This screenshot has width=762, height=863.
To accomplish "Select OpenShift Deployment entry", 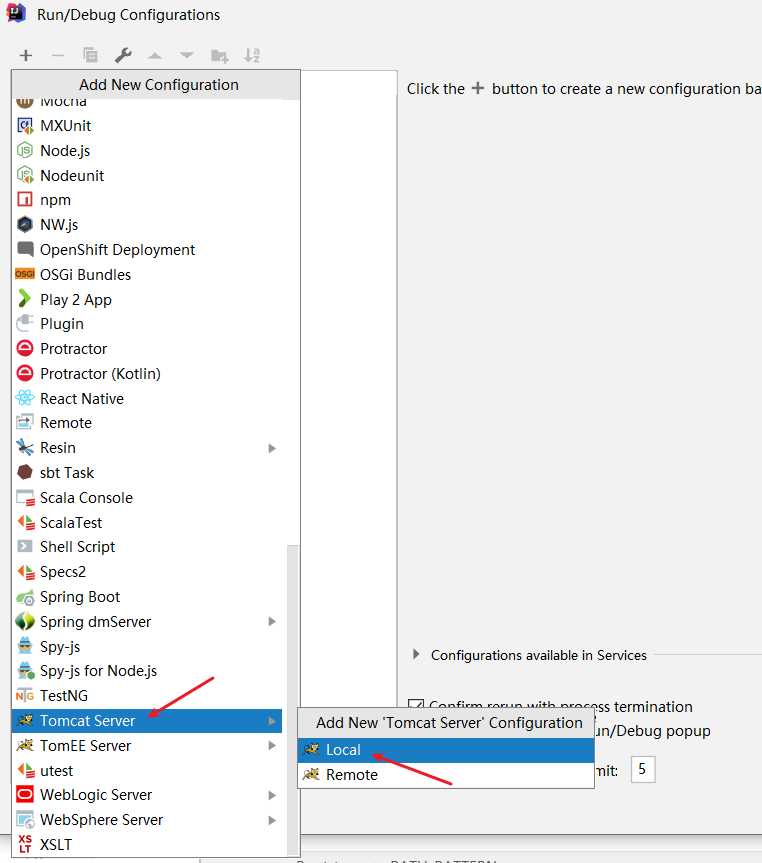I will (x=146, y=249).
